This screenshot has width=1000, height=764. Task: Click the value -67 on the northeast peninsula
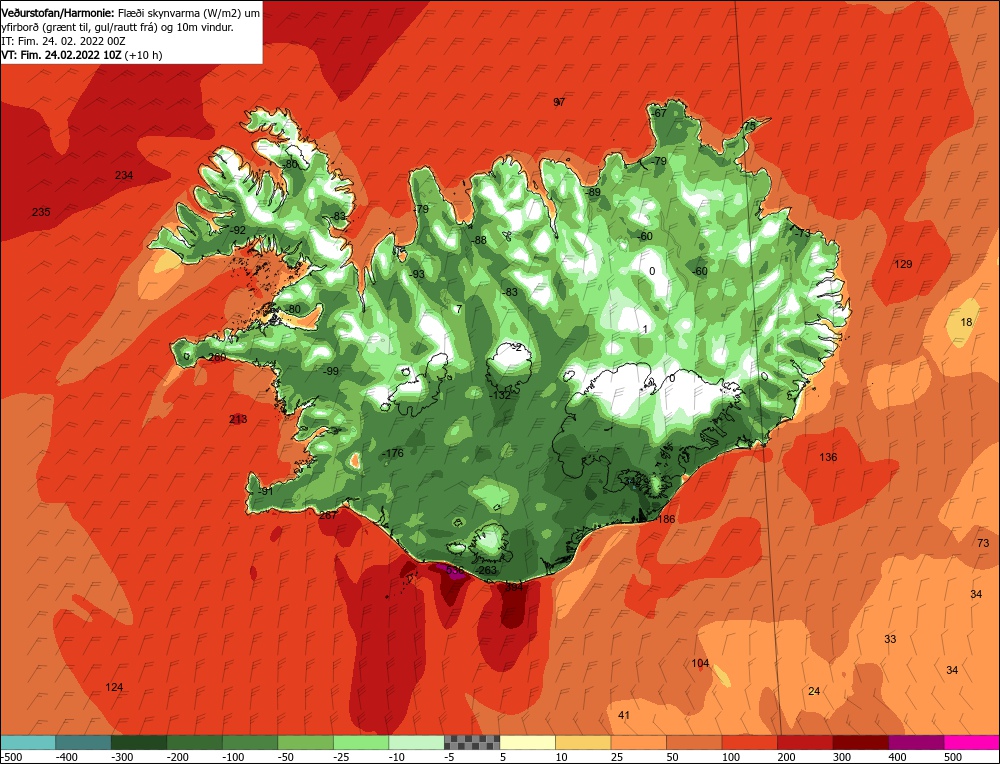[658, 113]
